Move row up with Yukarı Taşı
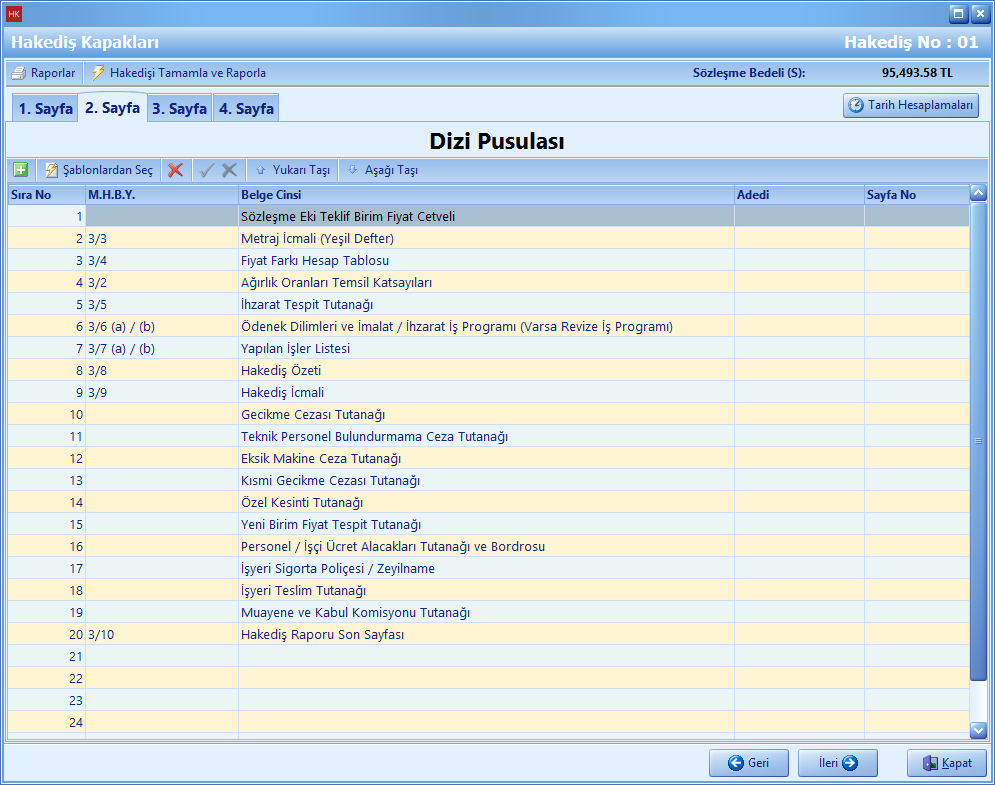995x785 pixels. (x=293, y=170)
